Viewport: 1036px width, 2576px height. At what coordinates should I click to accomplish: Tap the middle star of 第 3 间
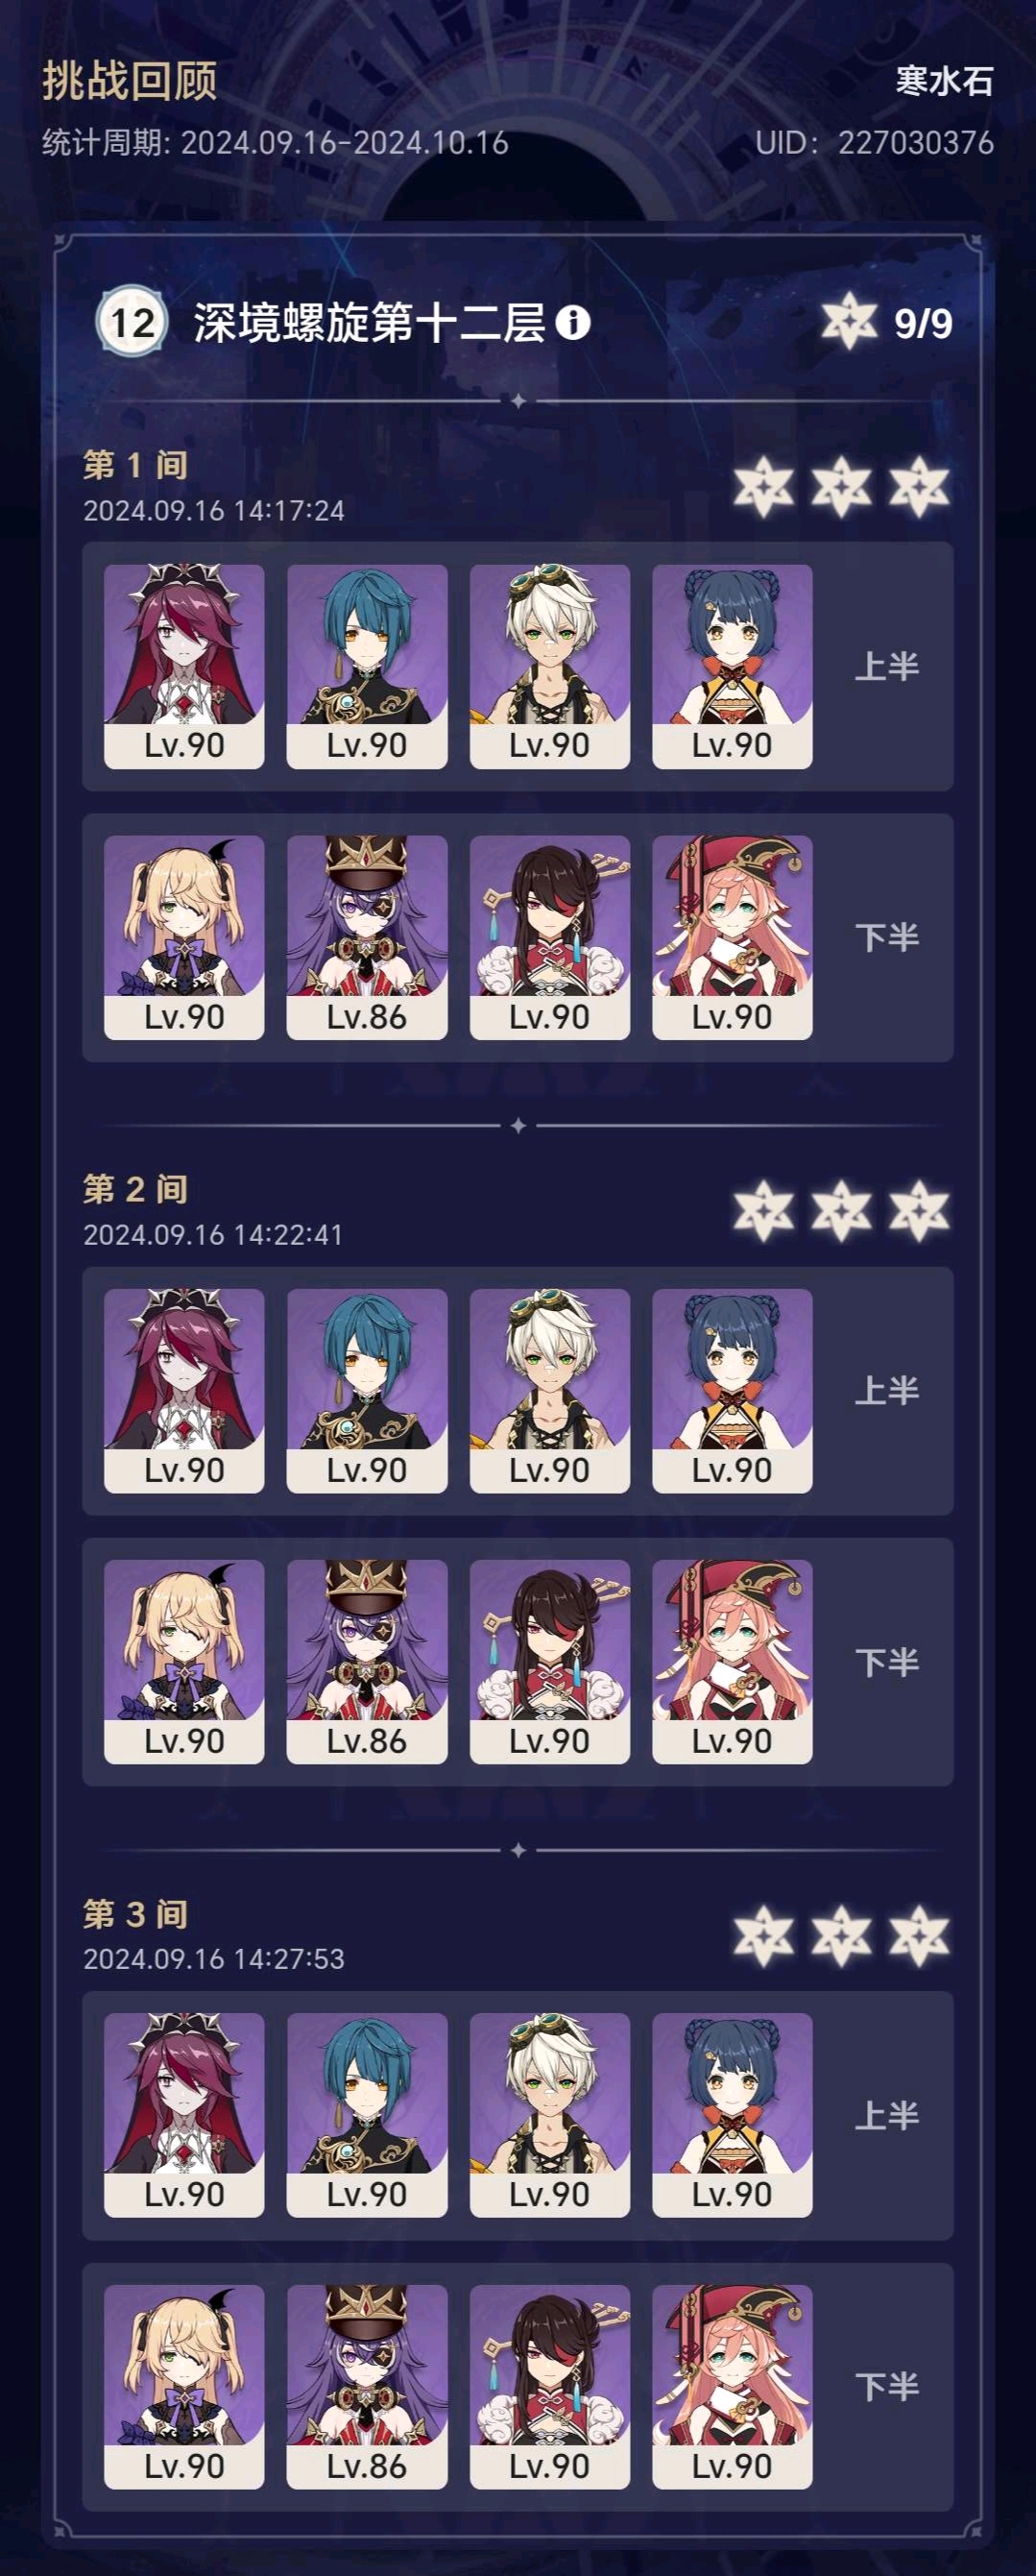coord(841,1935)
